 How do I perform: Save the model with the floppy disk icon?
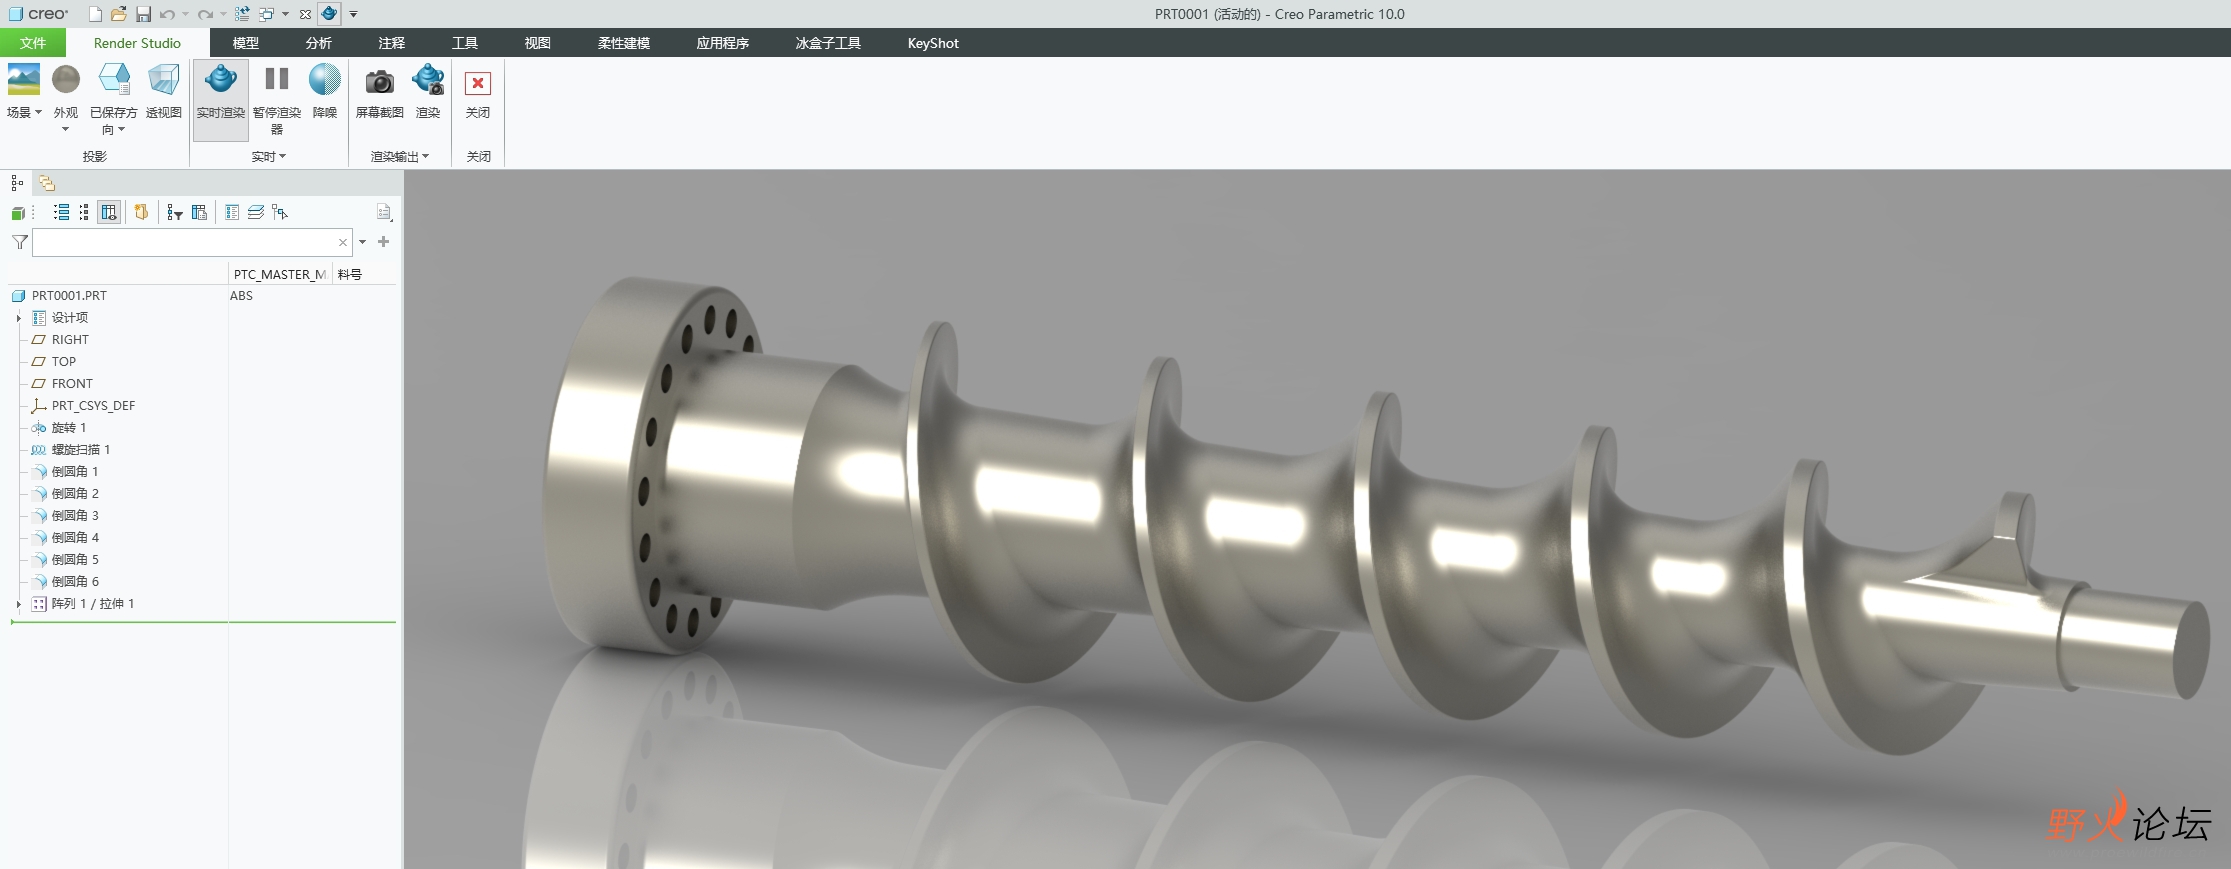(x=143, y=14)
